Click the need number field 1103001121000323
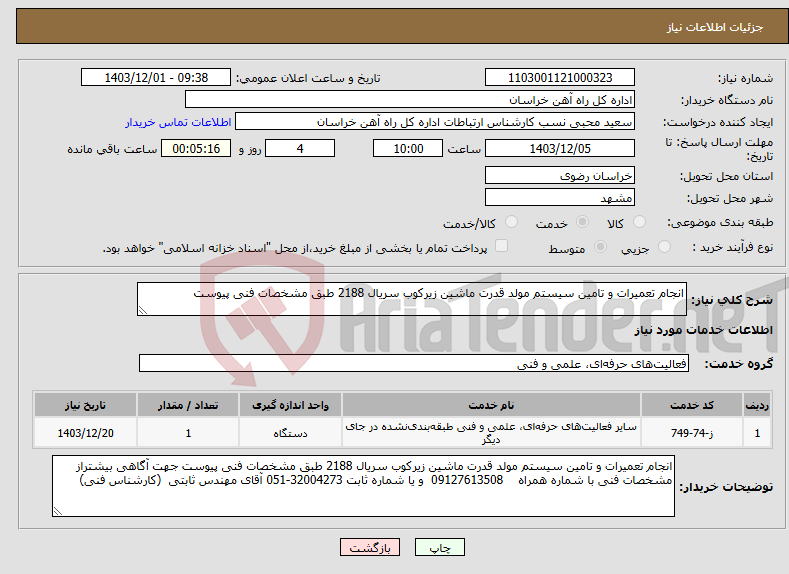Viewport: 789px width, 574px height. pyautogui.click(x=560, y=77)
